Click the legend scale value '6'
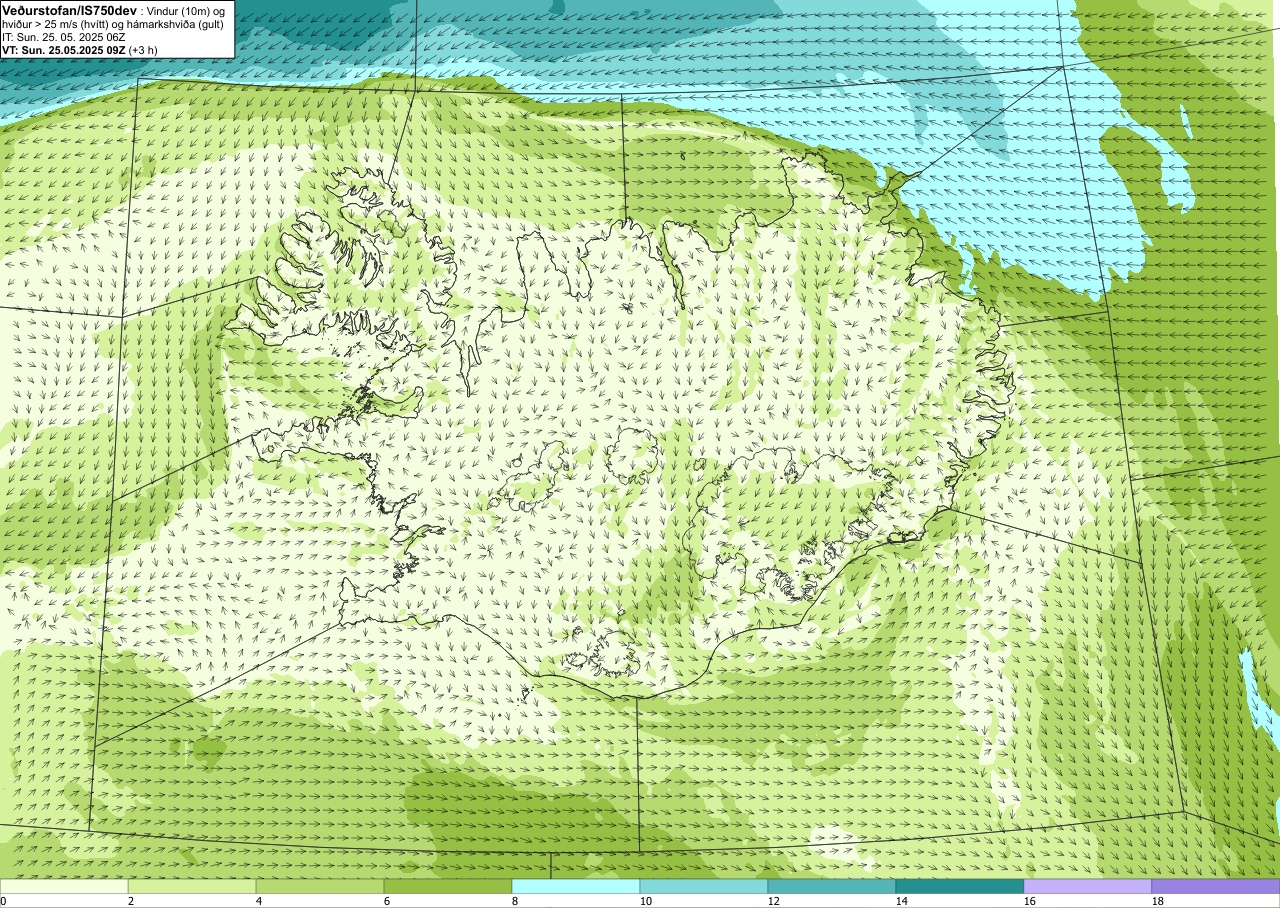The height and width of the screenshot is (908, 1280). click(387, 901)
